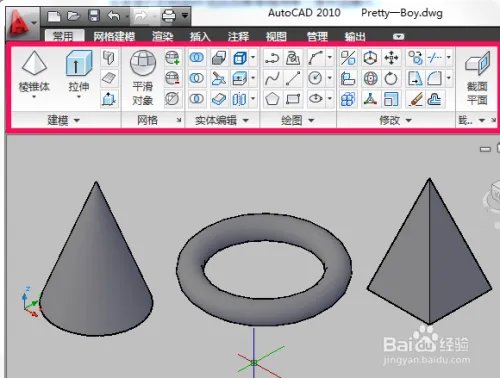Undo the last action
500x378 pixels.
pyautogui.click(x=113, y=16)
